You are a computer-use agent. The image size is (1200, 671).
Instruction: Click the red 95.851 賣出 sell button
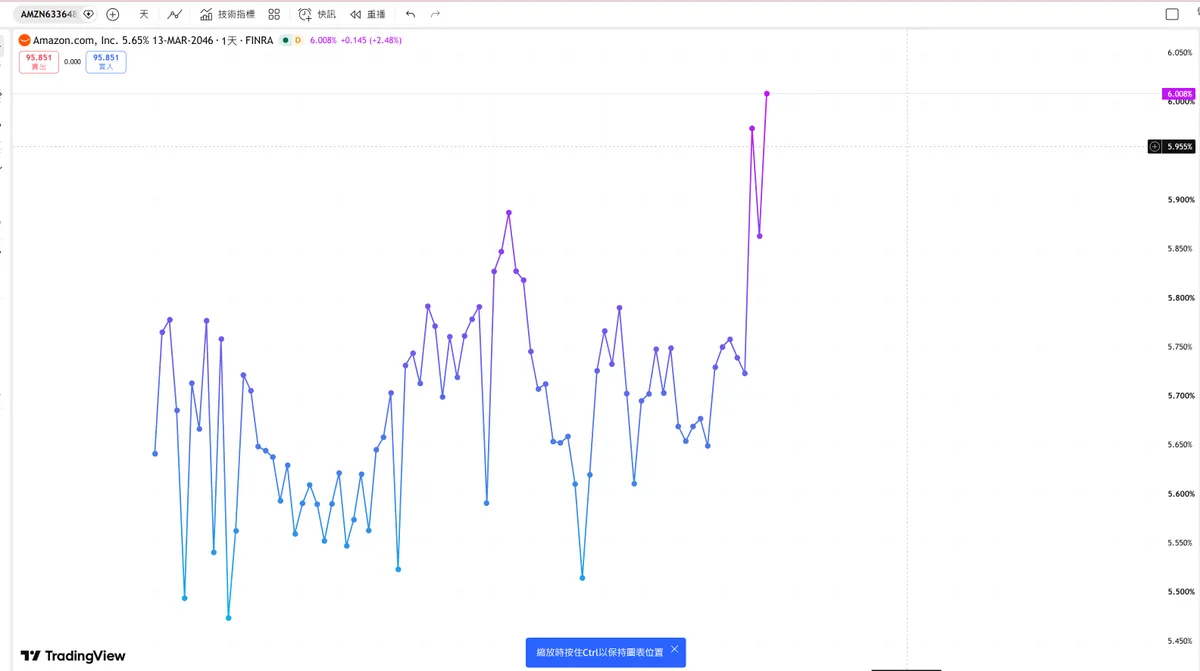39,62
